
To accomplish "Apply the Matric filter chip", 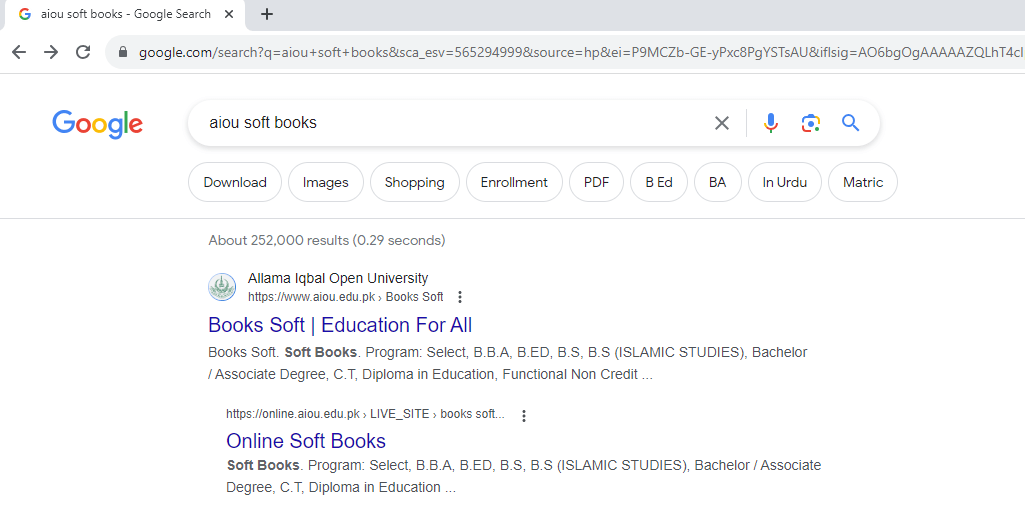I will (x=863, y=182).
